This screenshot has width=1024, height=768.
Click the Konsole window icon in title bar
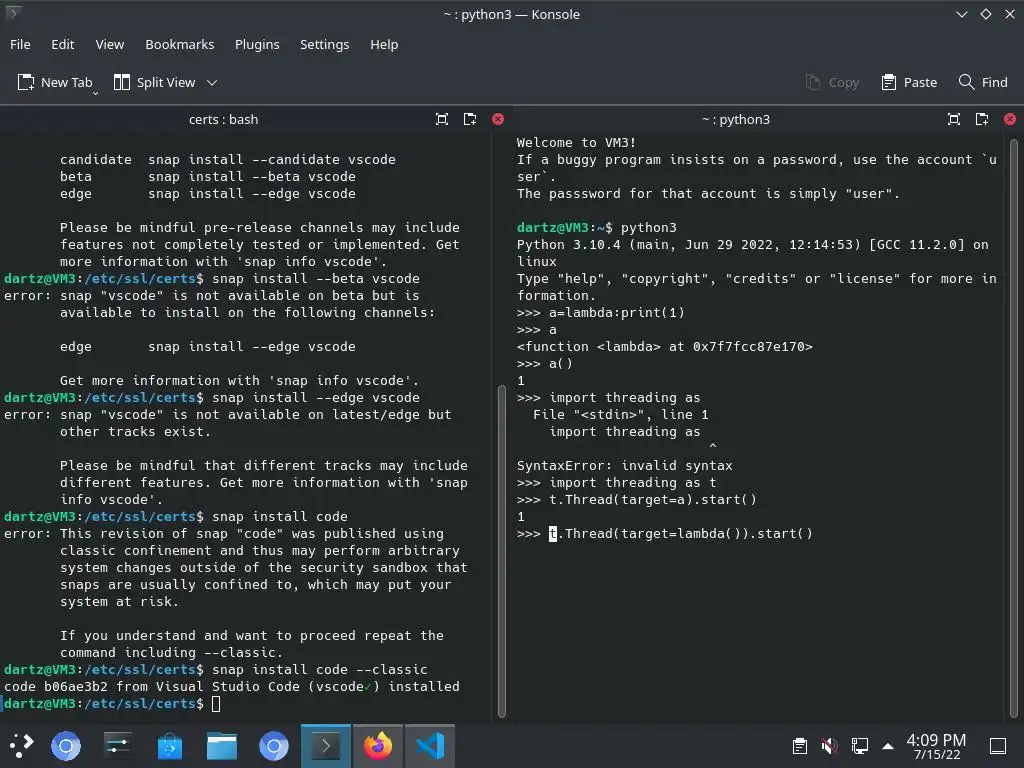[12, 12]
